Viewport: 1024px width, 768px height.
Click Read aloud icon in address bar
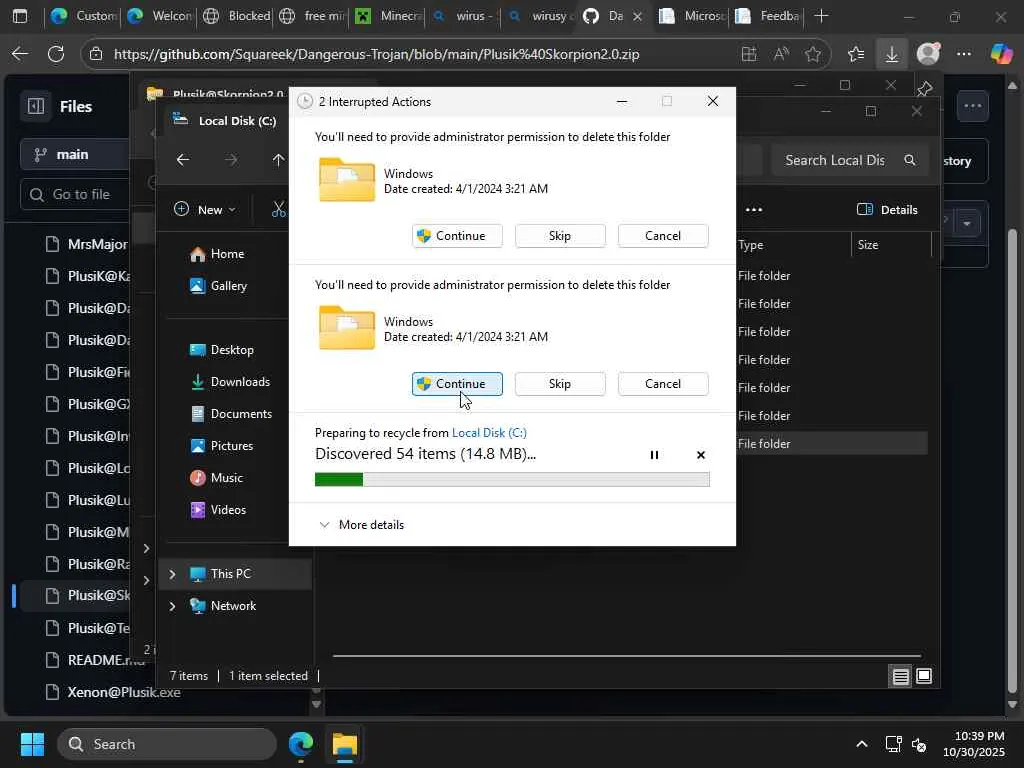click(x=781, y=54)
